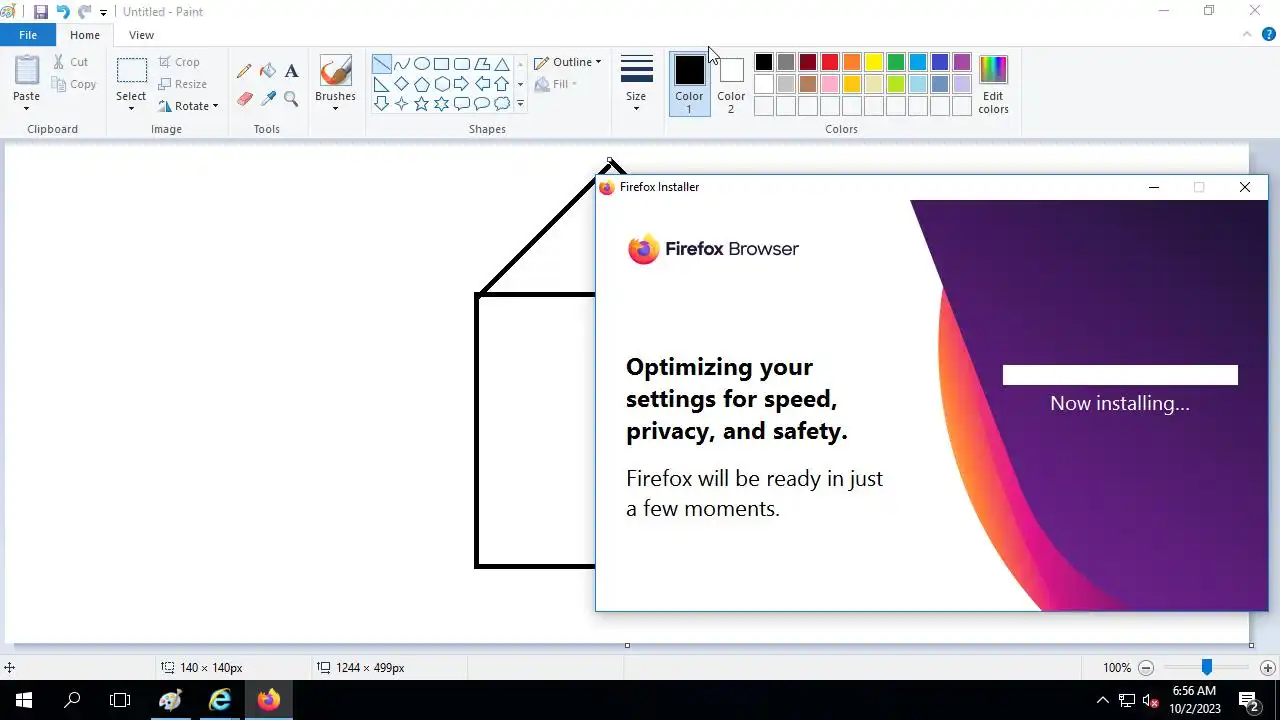Choose the Left arrow shape
Screen dimensions: 1280x720
481,84
